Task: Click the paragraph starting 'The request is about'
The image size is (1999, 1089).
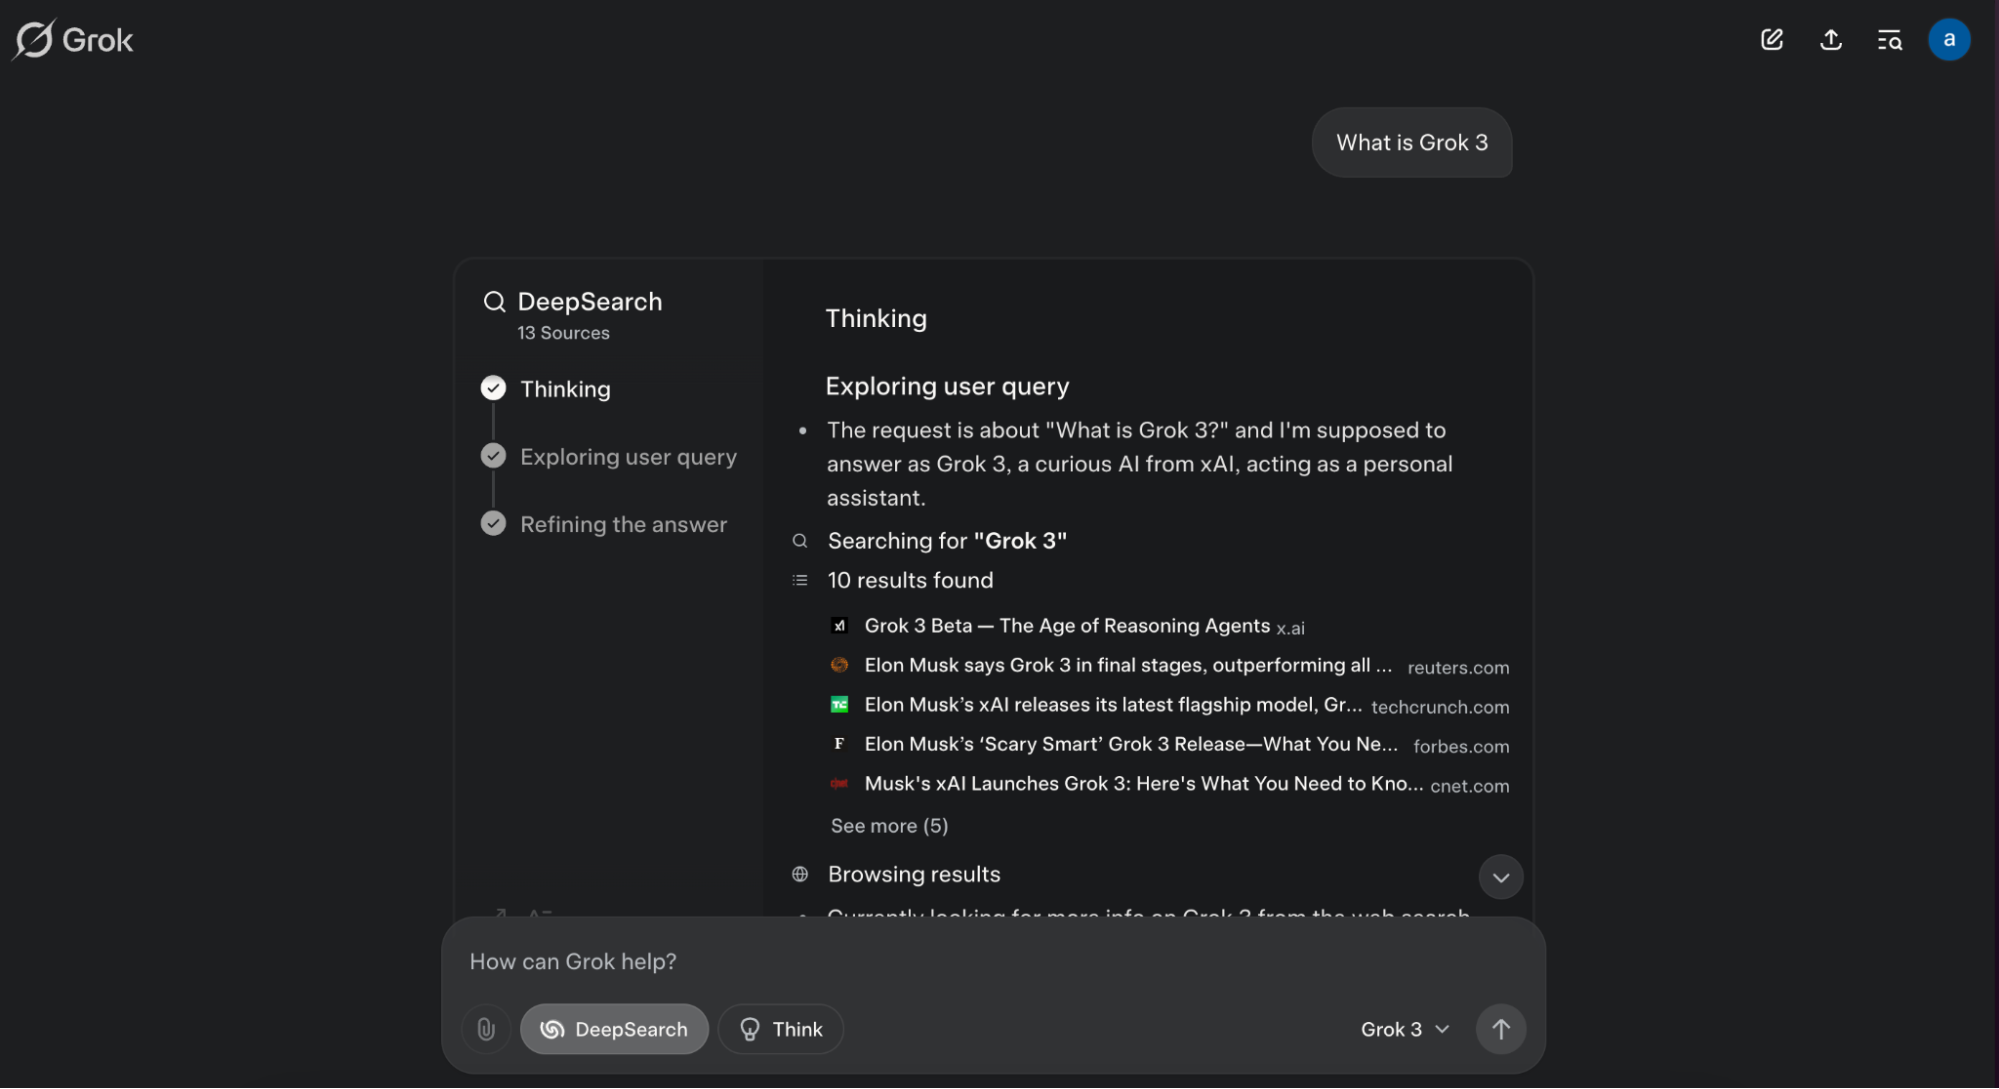Action: (1140, 464)
